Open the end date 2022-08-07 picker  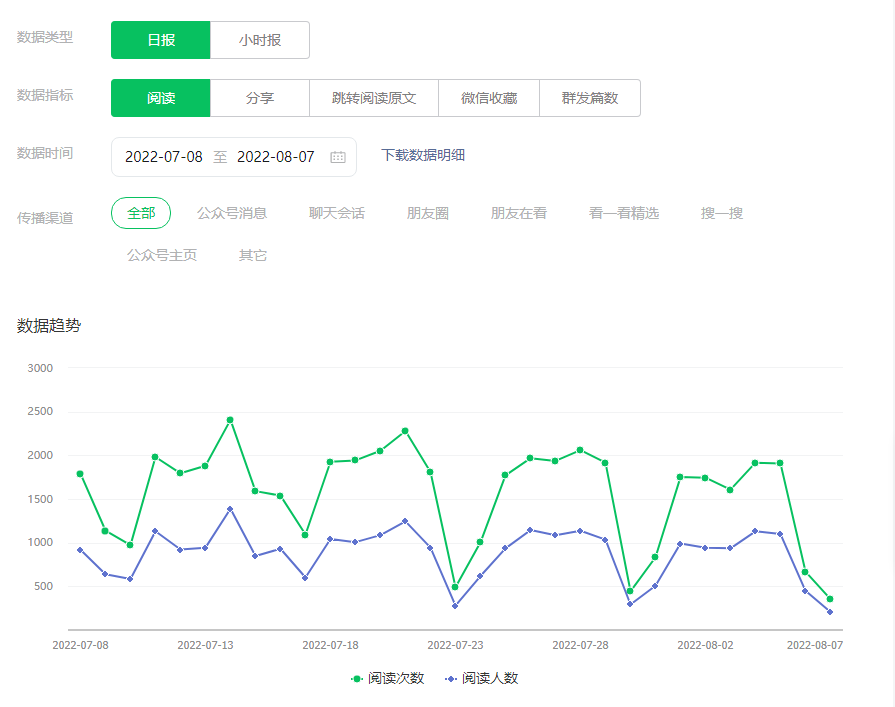[x=276, y=157]
